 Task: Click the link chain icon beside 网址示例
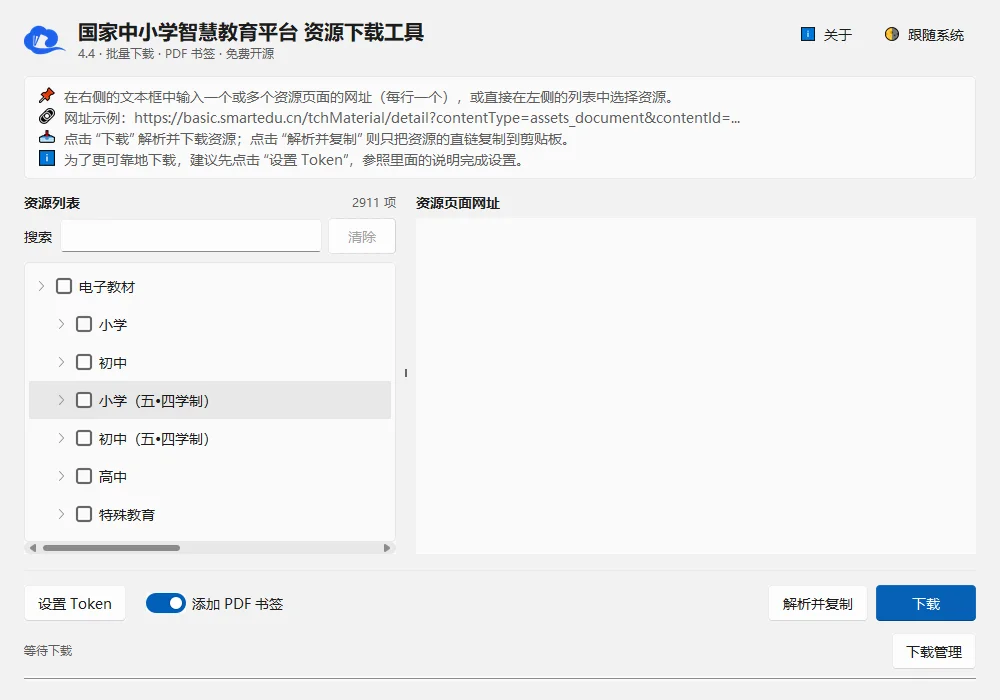(47, 117)
